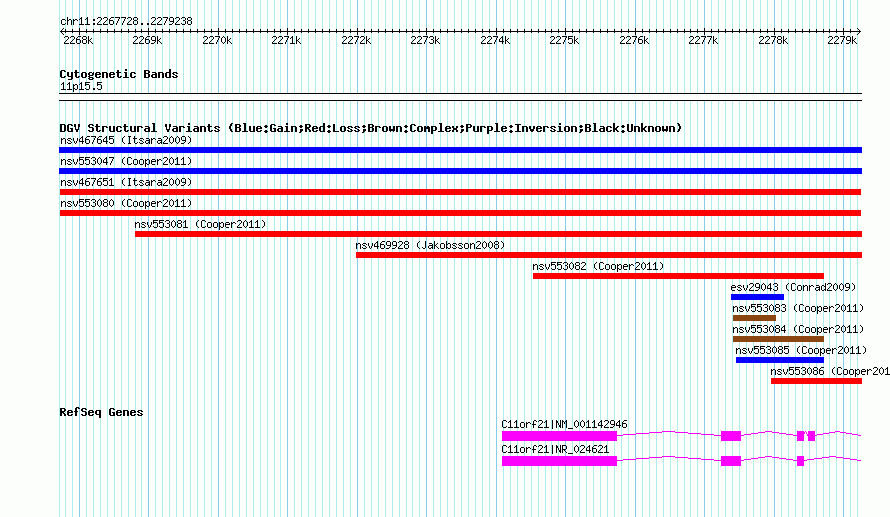Click the 2270k ruler tick label

tap(217, 40)
